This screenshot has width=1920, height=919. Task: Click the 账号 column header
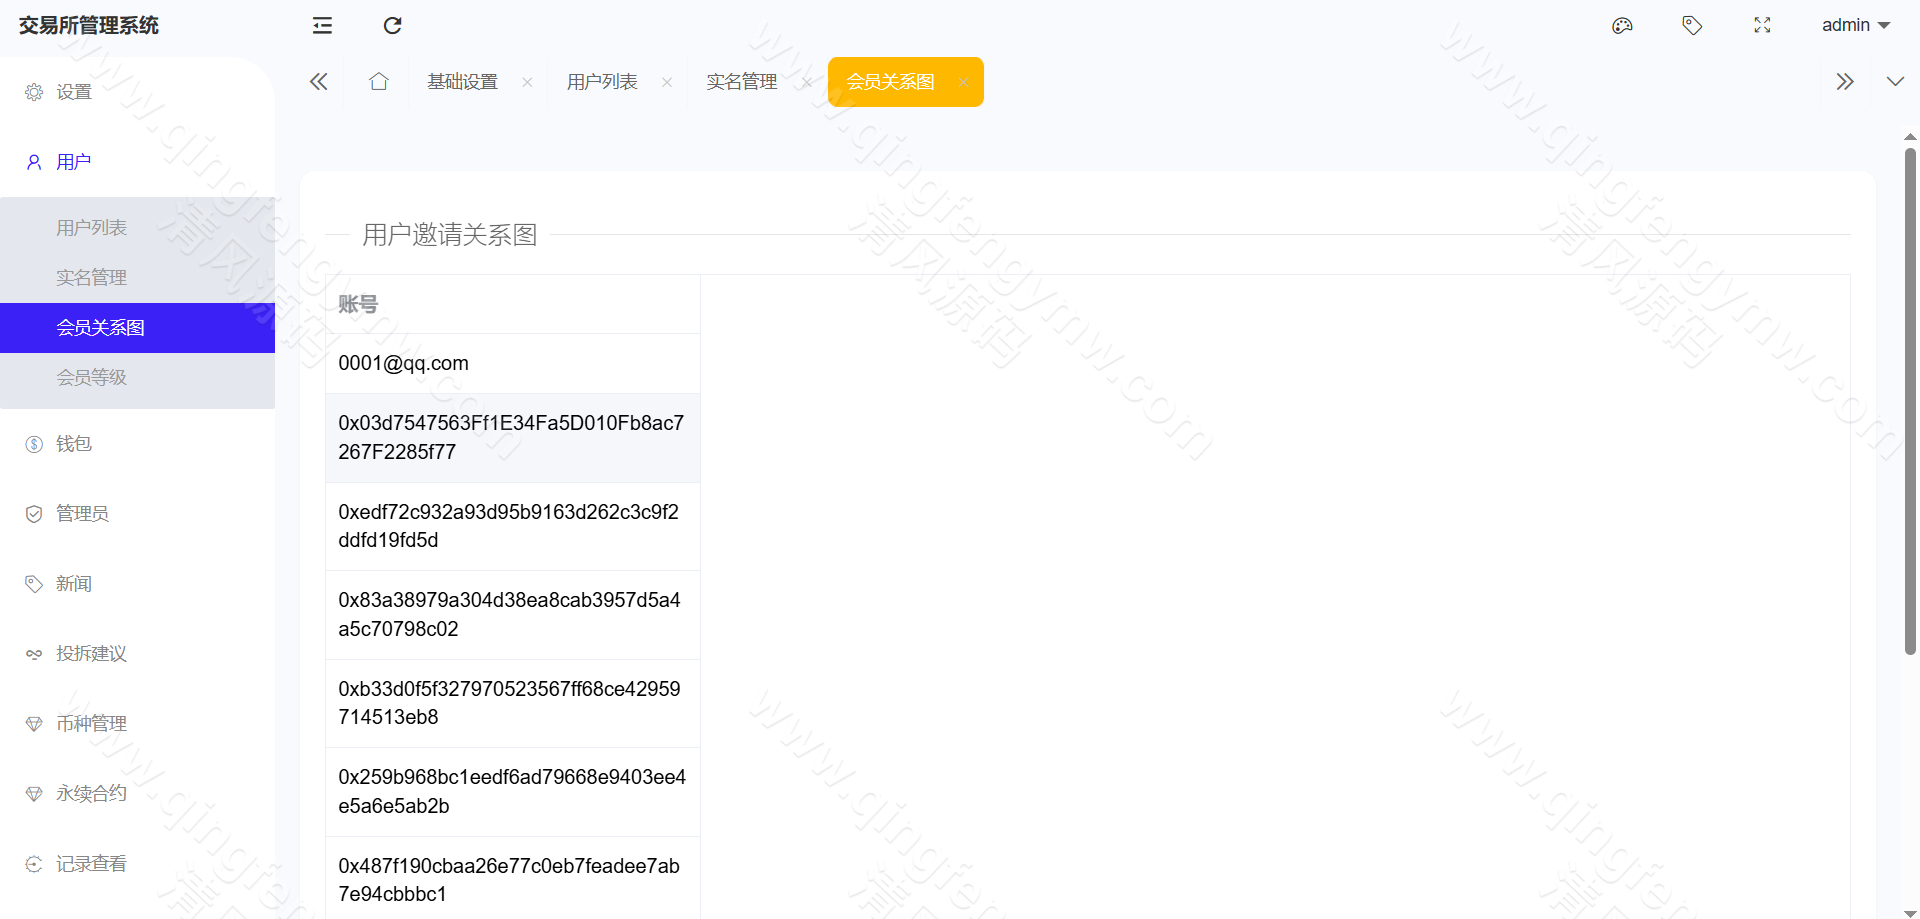click(358, 303)
